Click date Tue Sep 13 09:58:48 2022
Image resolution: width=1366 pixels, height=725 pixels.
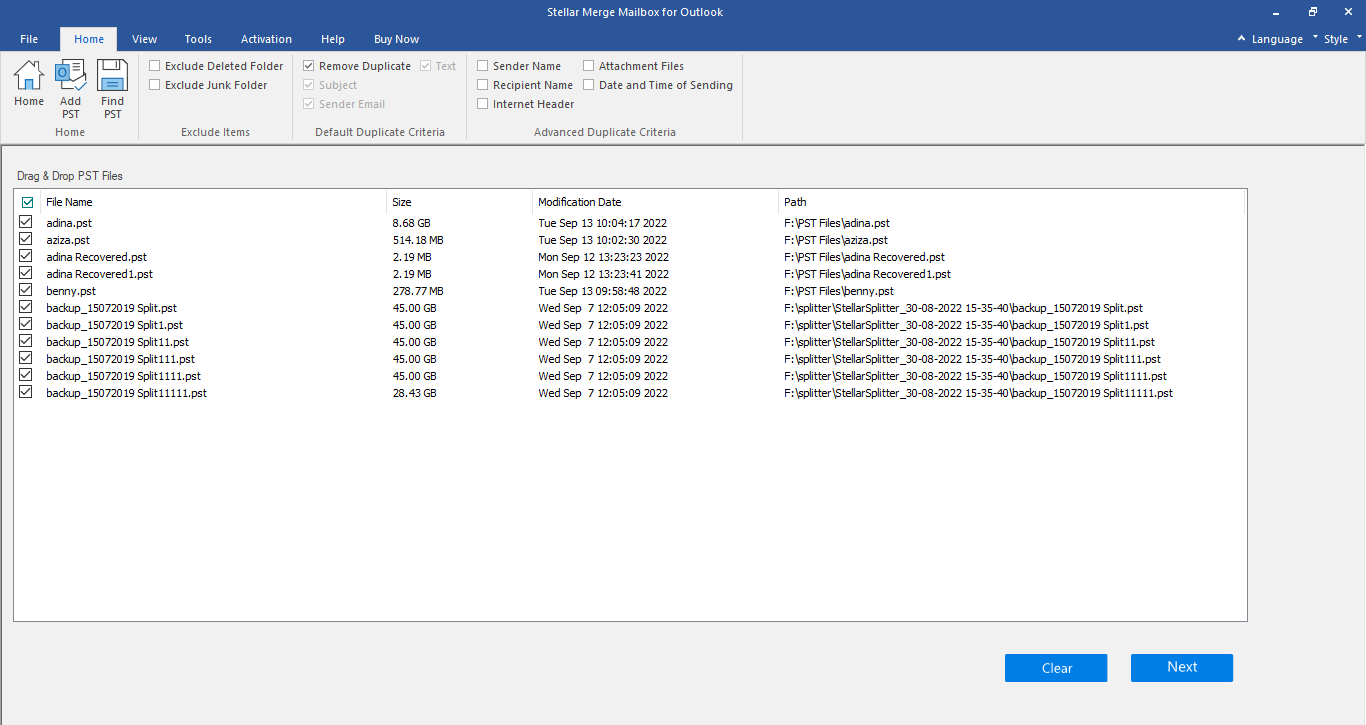coord(603,291)
